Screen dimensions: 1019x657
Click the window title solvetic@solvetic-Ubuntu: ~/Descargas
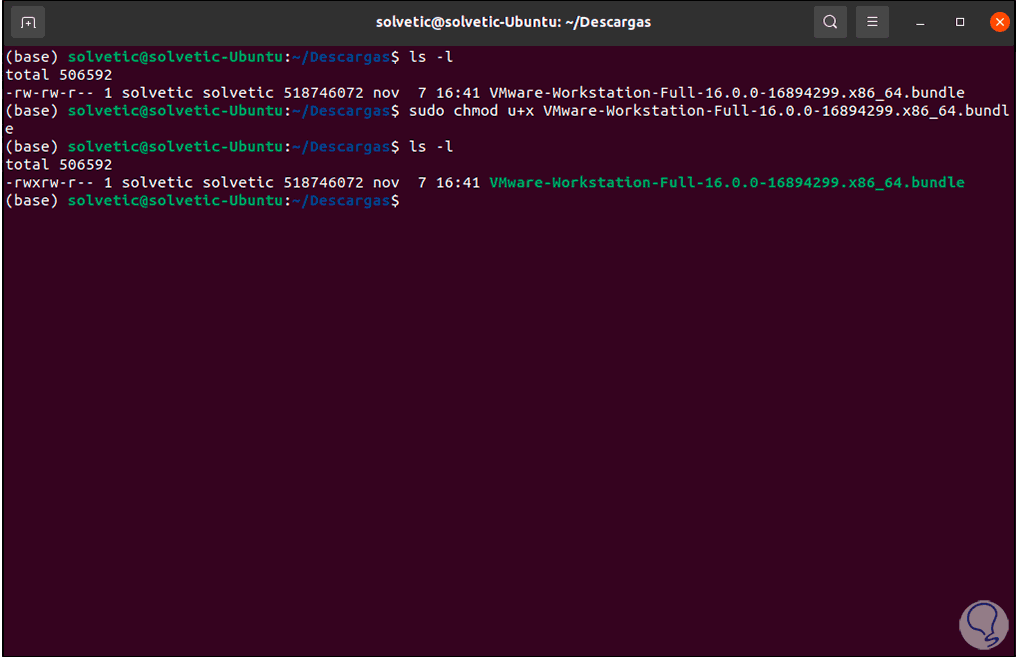tap(513, 22)
